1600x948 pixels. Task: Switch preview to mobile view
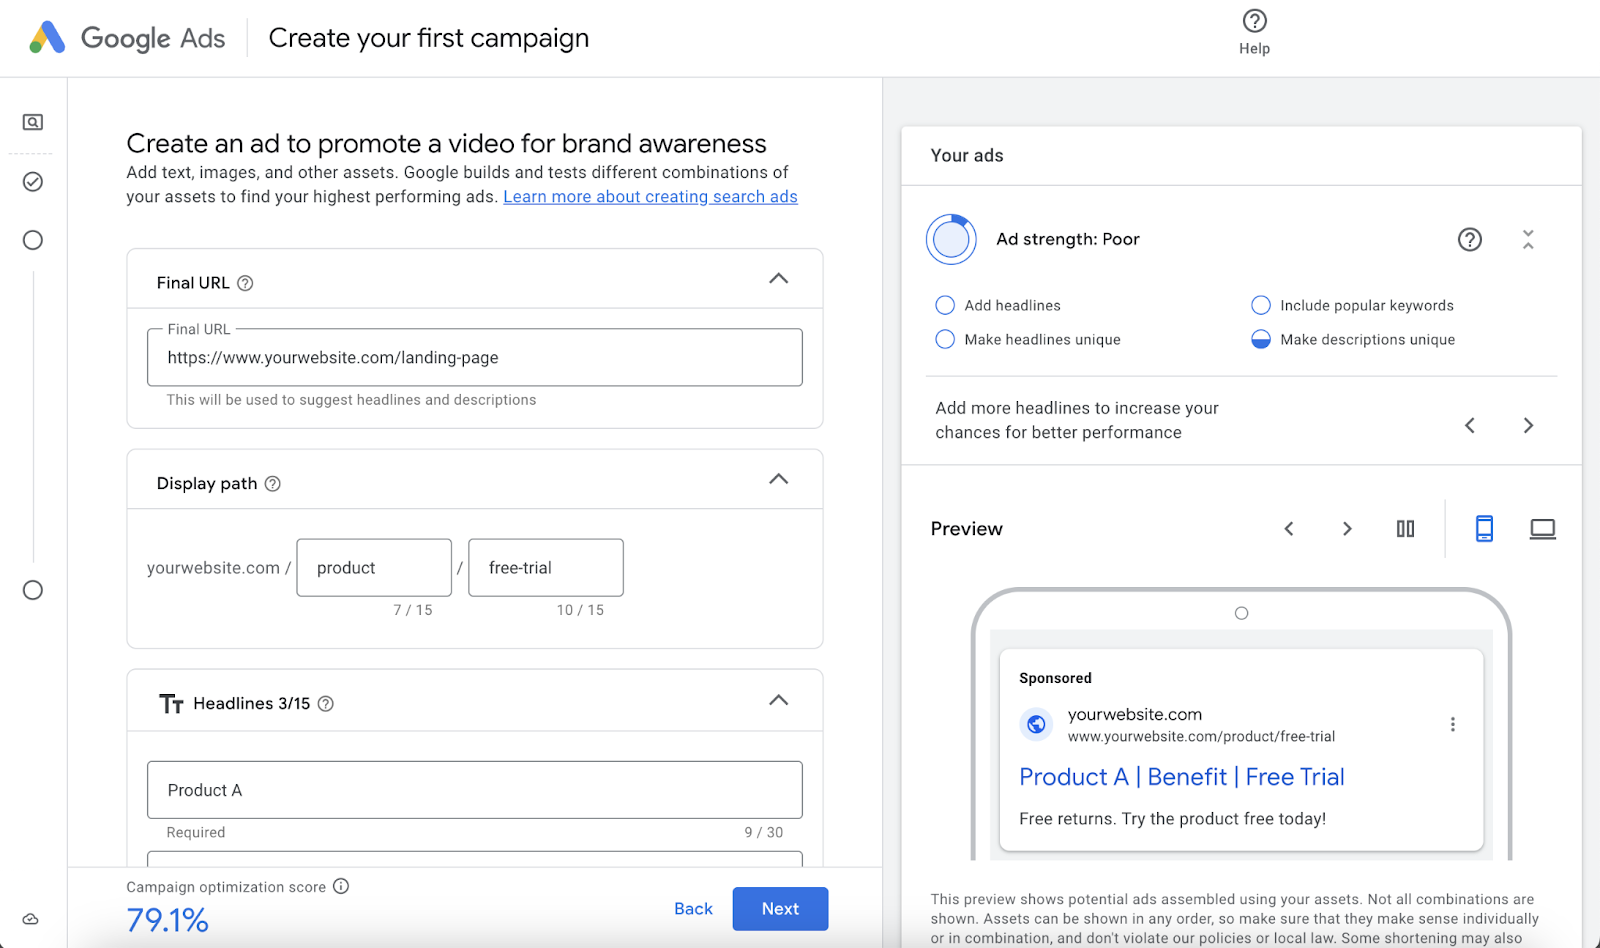click(x=1484, y=528)
